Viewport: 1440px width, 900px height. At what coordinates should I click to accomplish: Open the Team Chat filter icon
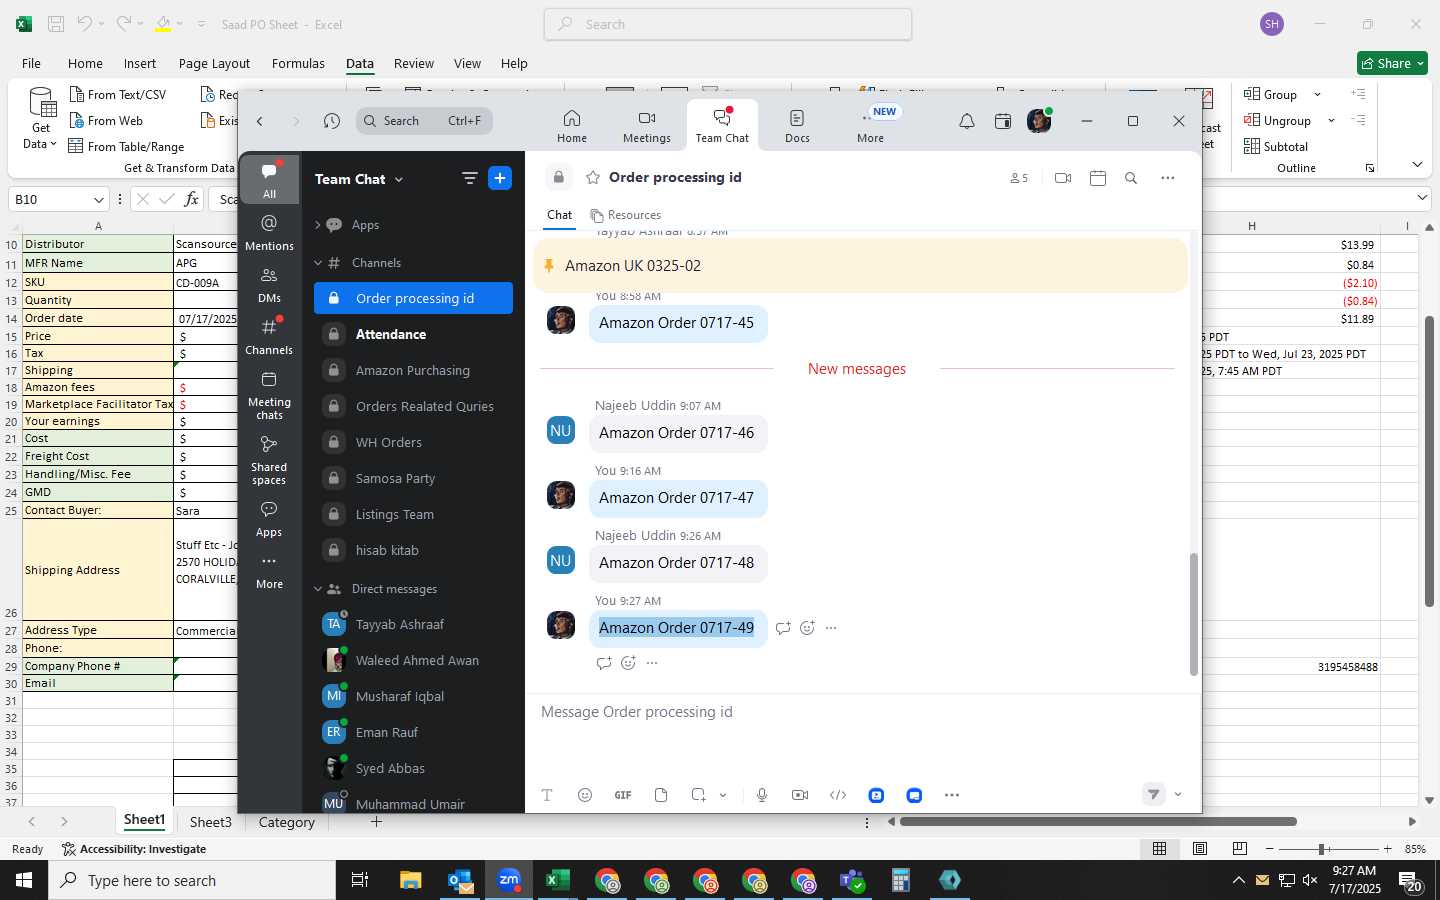(469, 178)
